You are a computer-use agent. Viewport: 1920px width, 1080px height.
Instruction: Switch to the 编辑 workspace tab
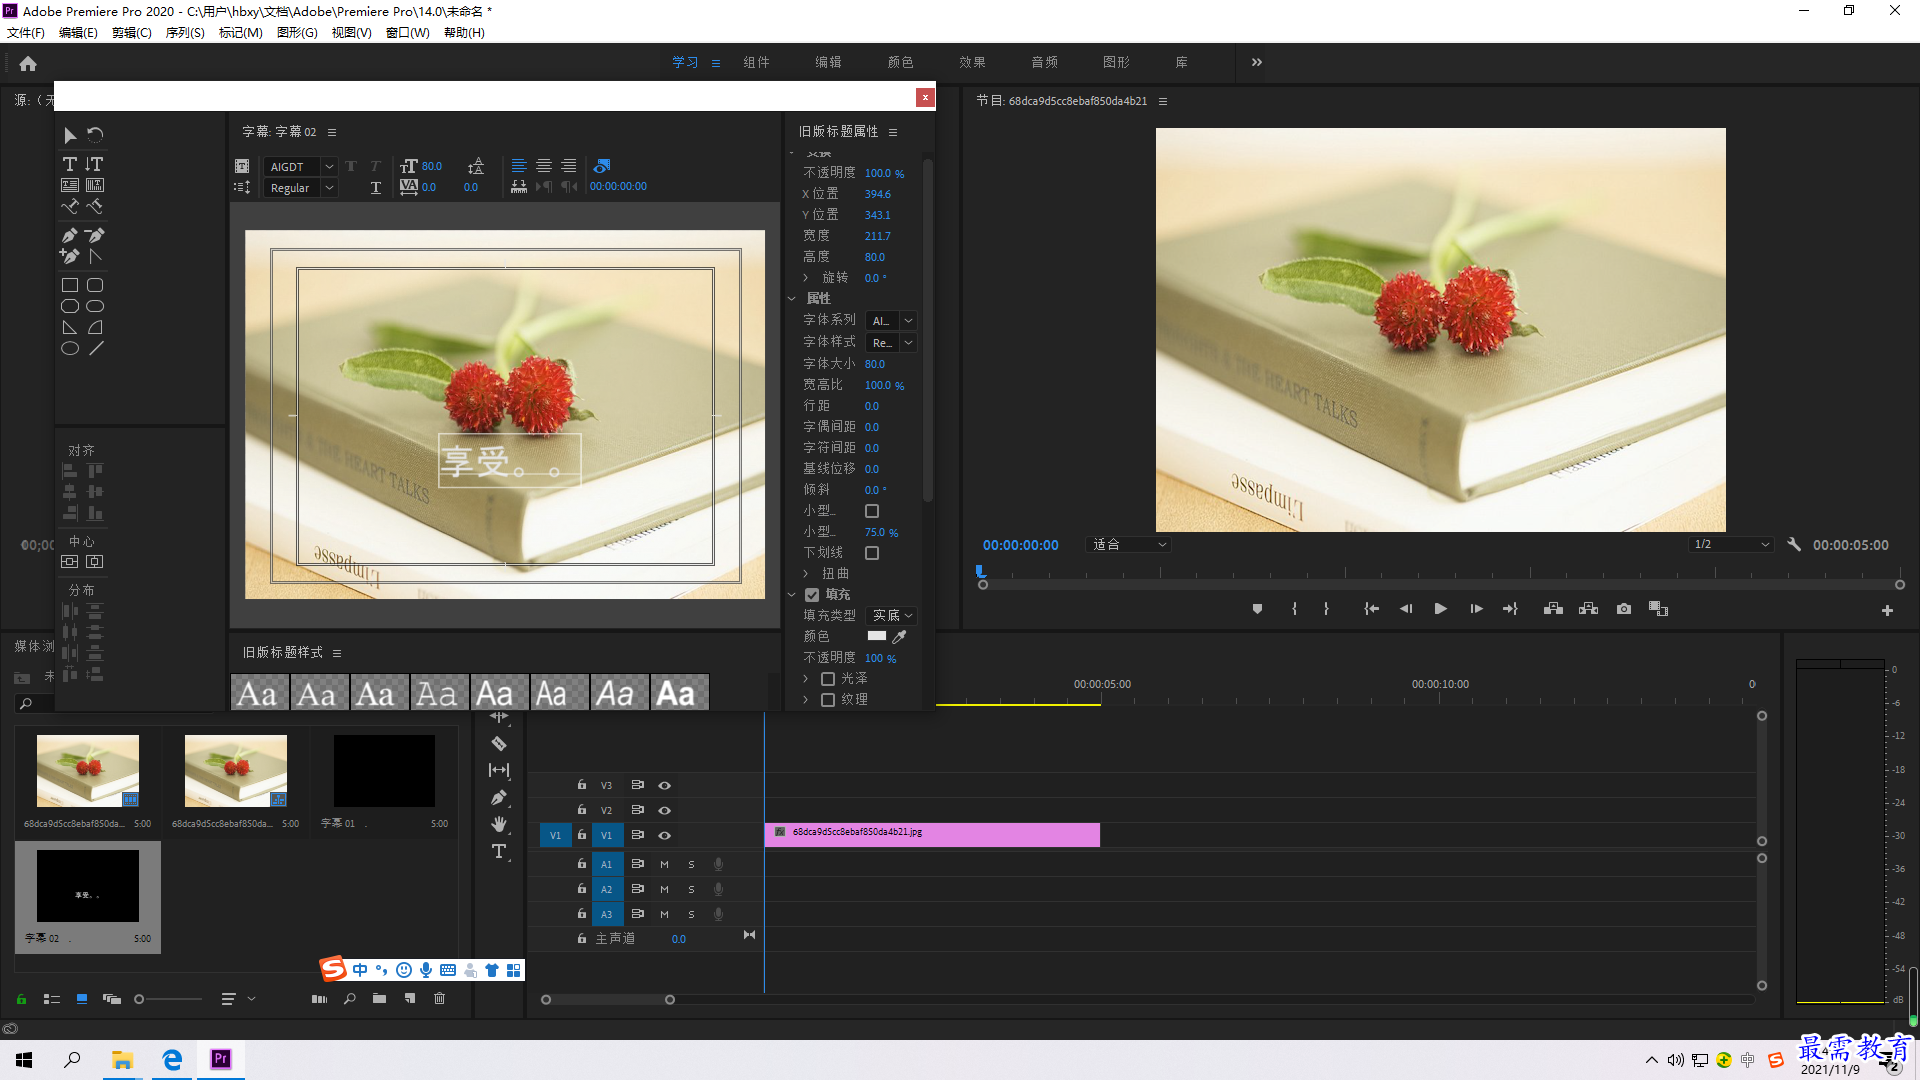828,63
